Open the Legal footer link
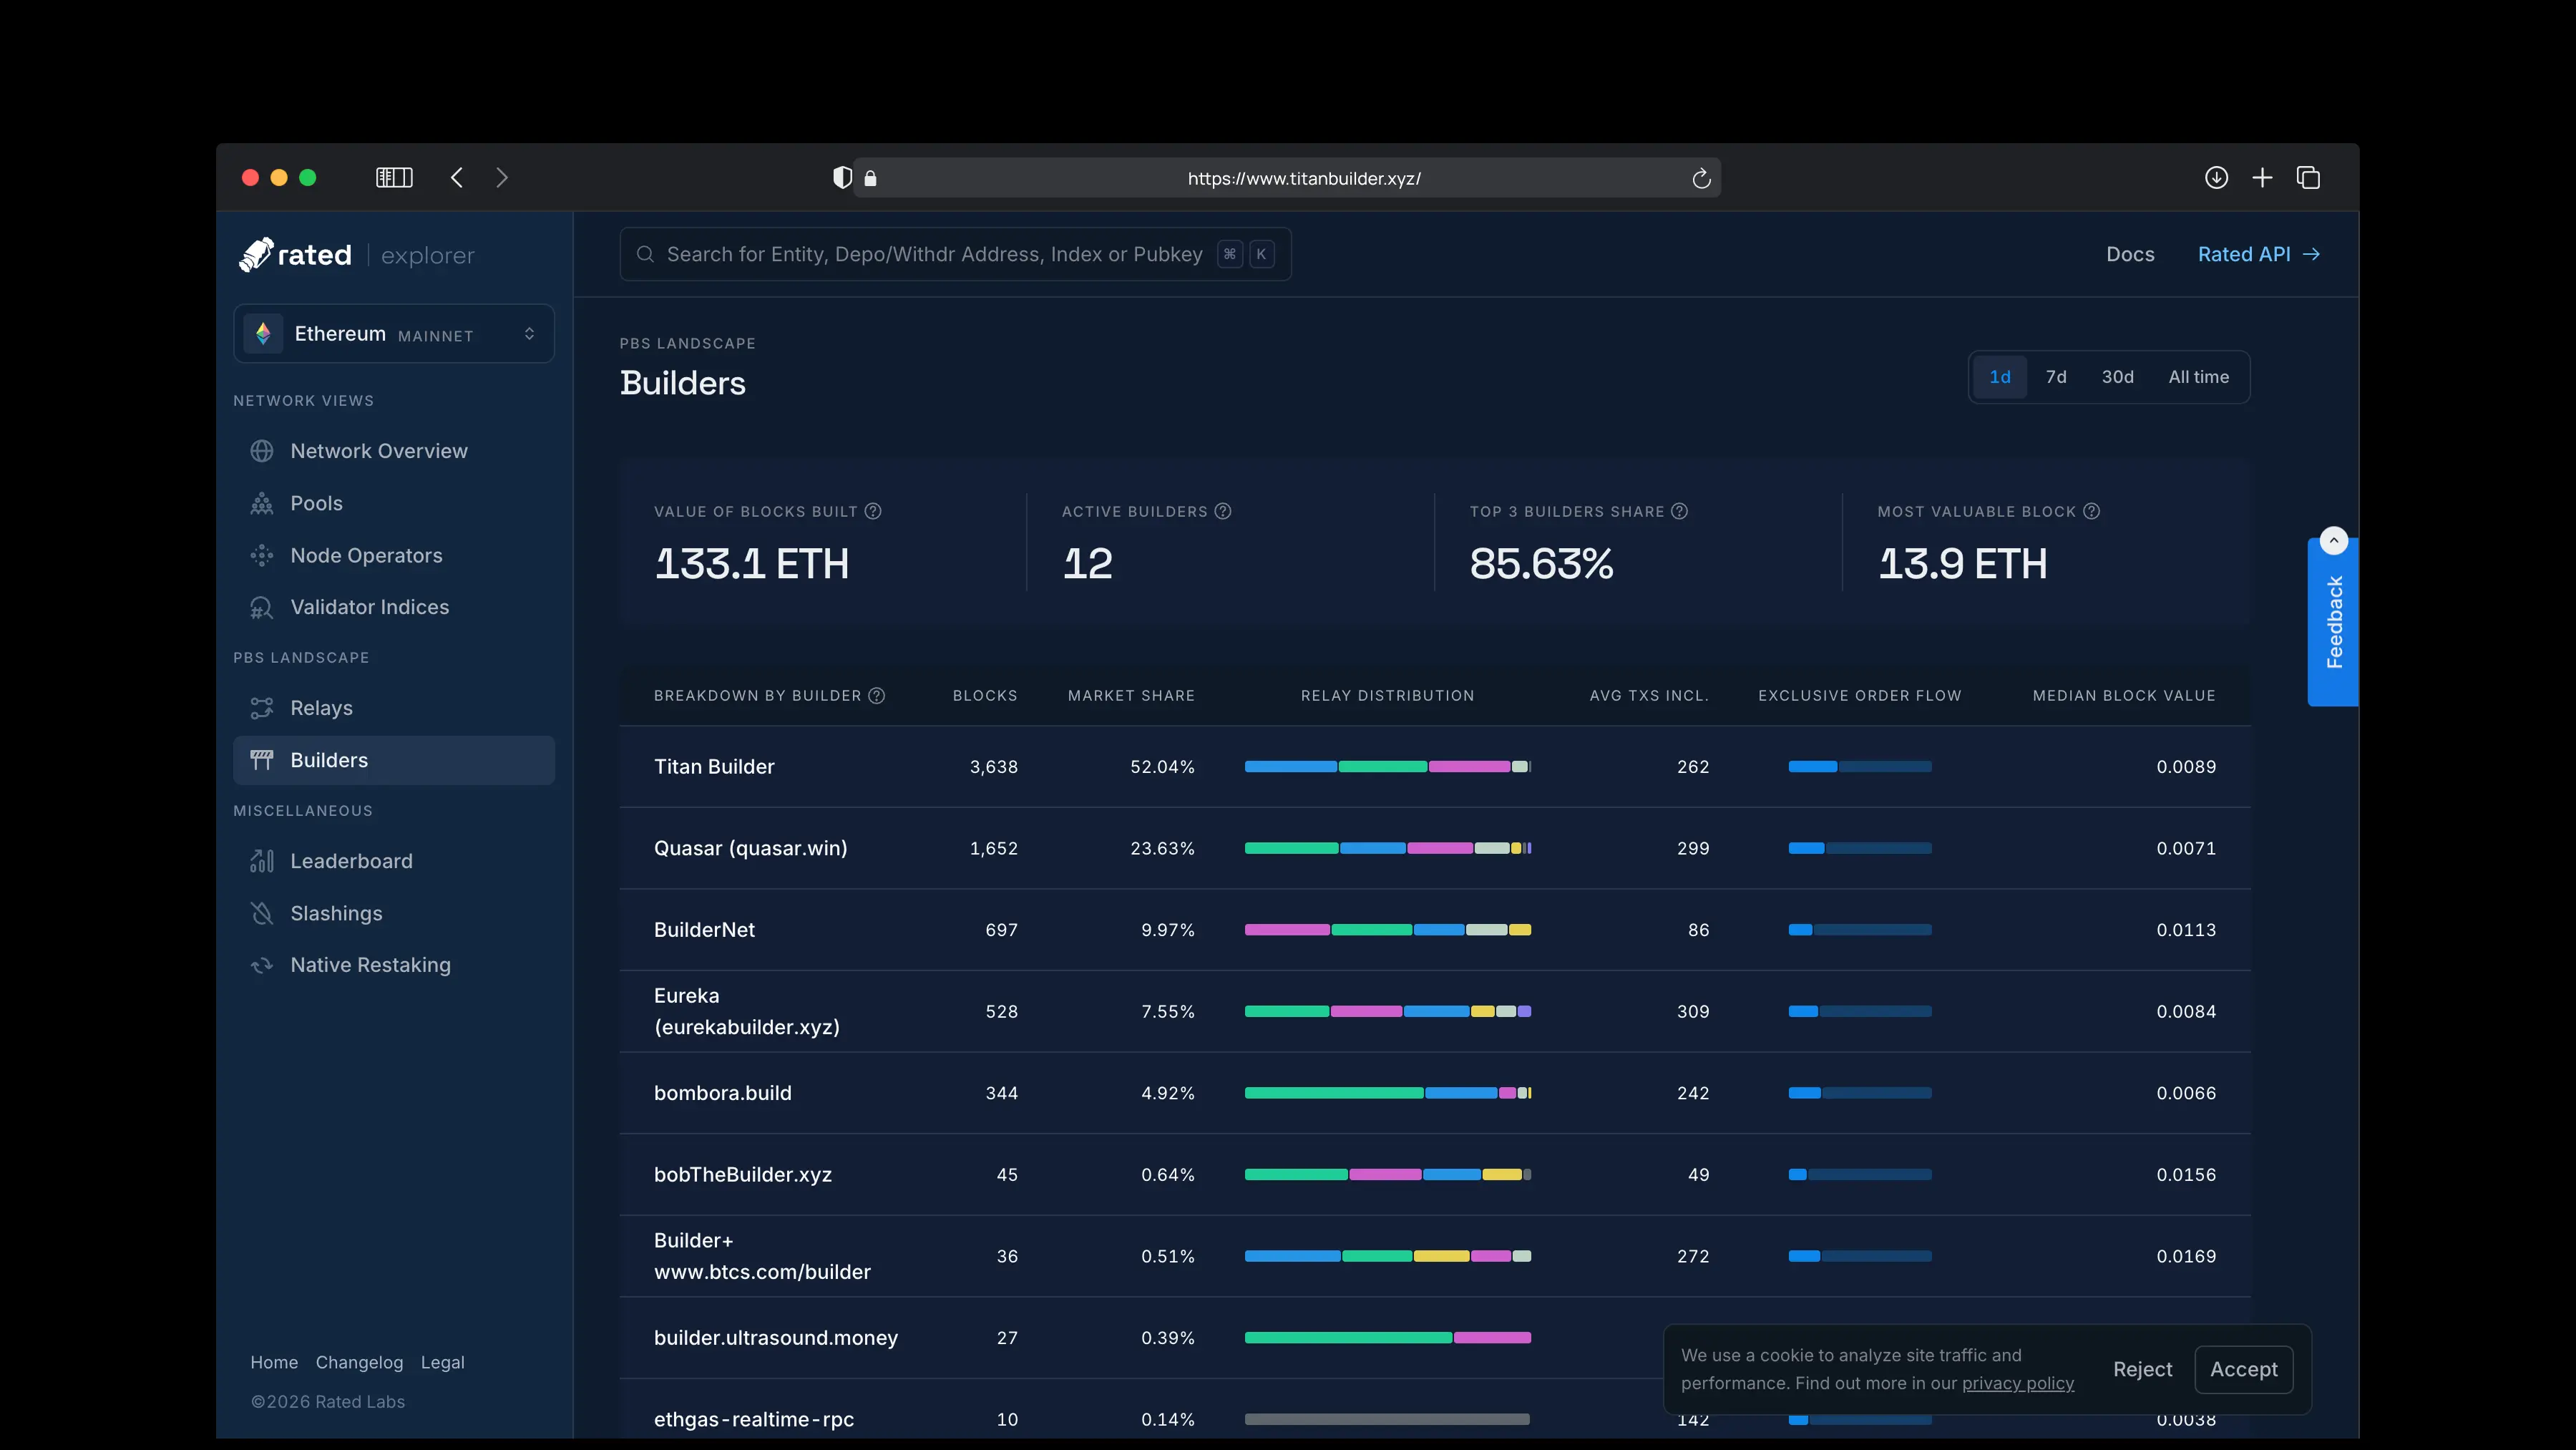The width and height of the screenshot is (2576, 1450). [x=442, y=1362]
